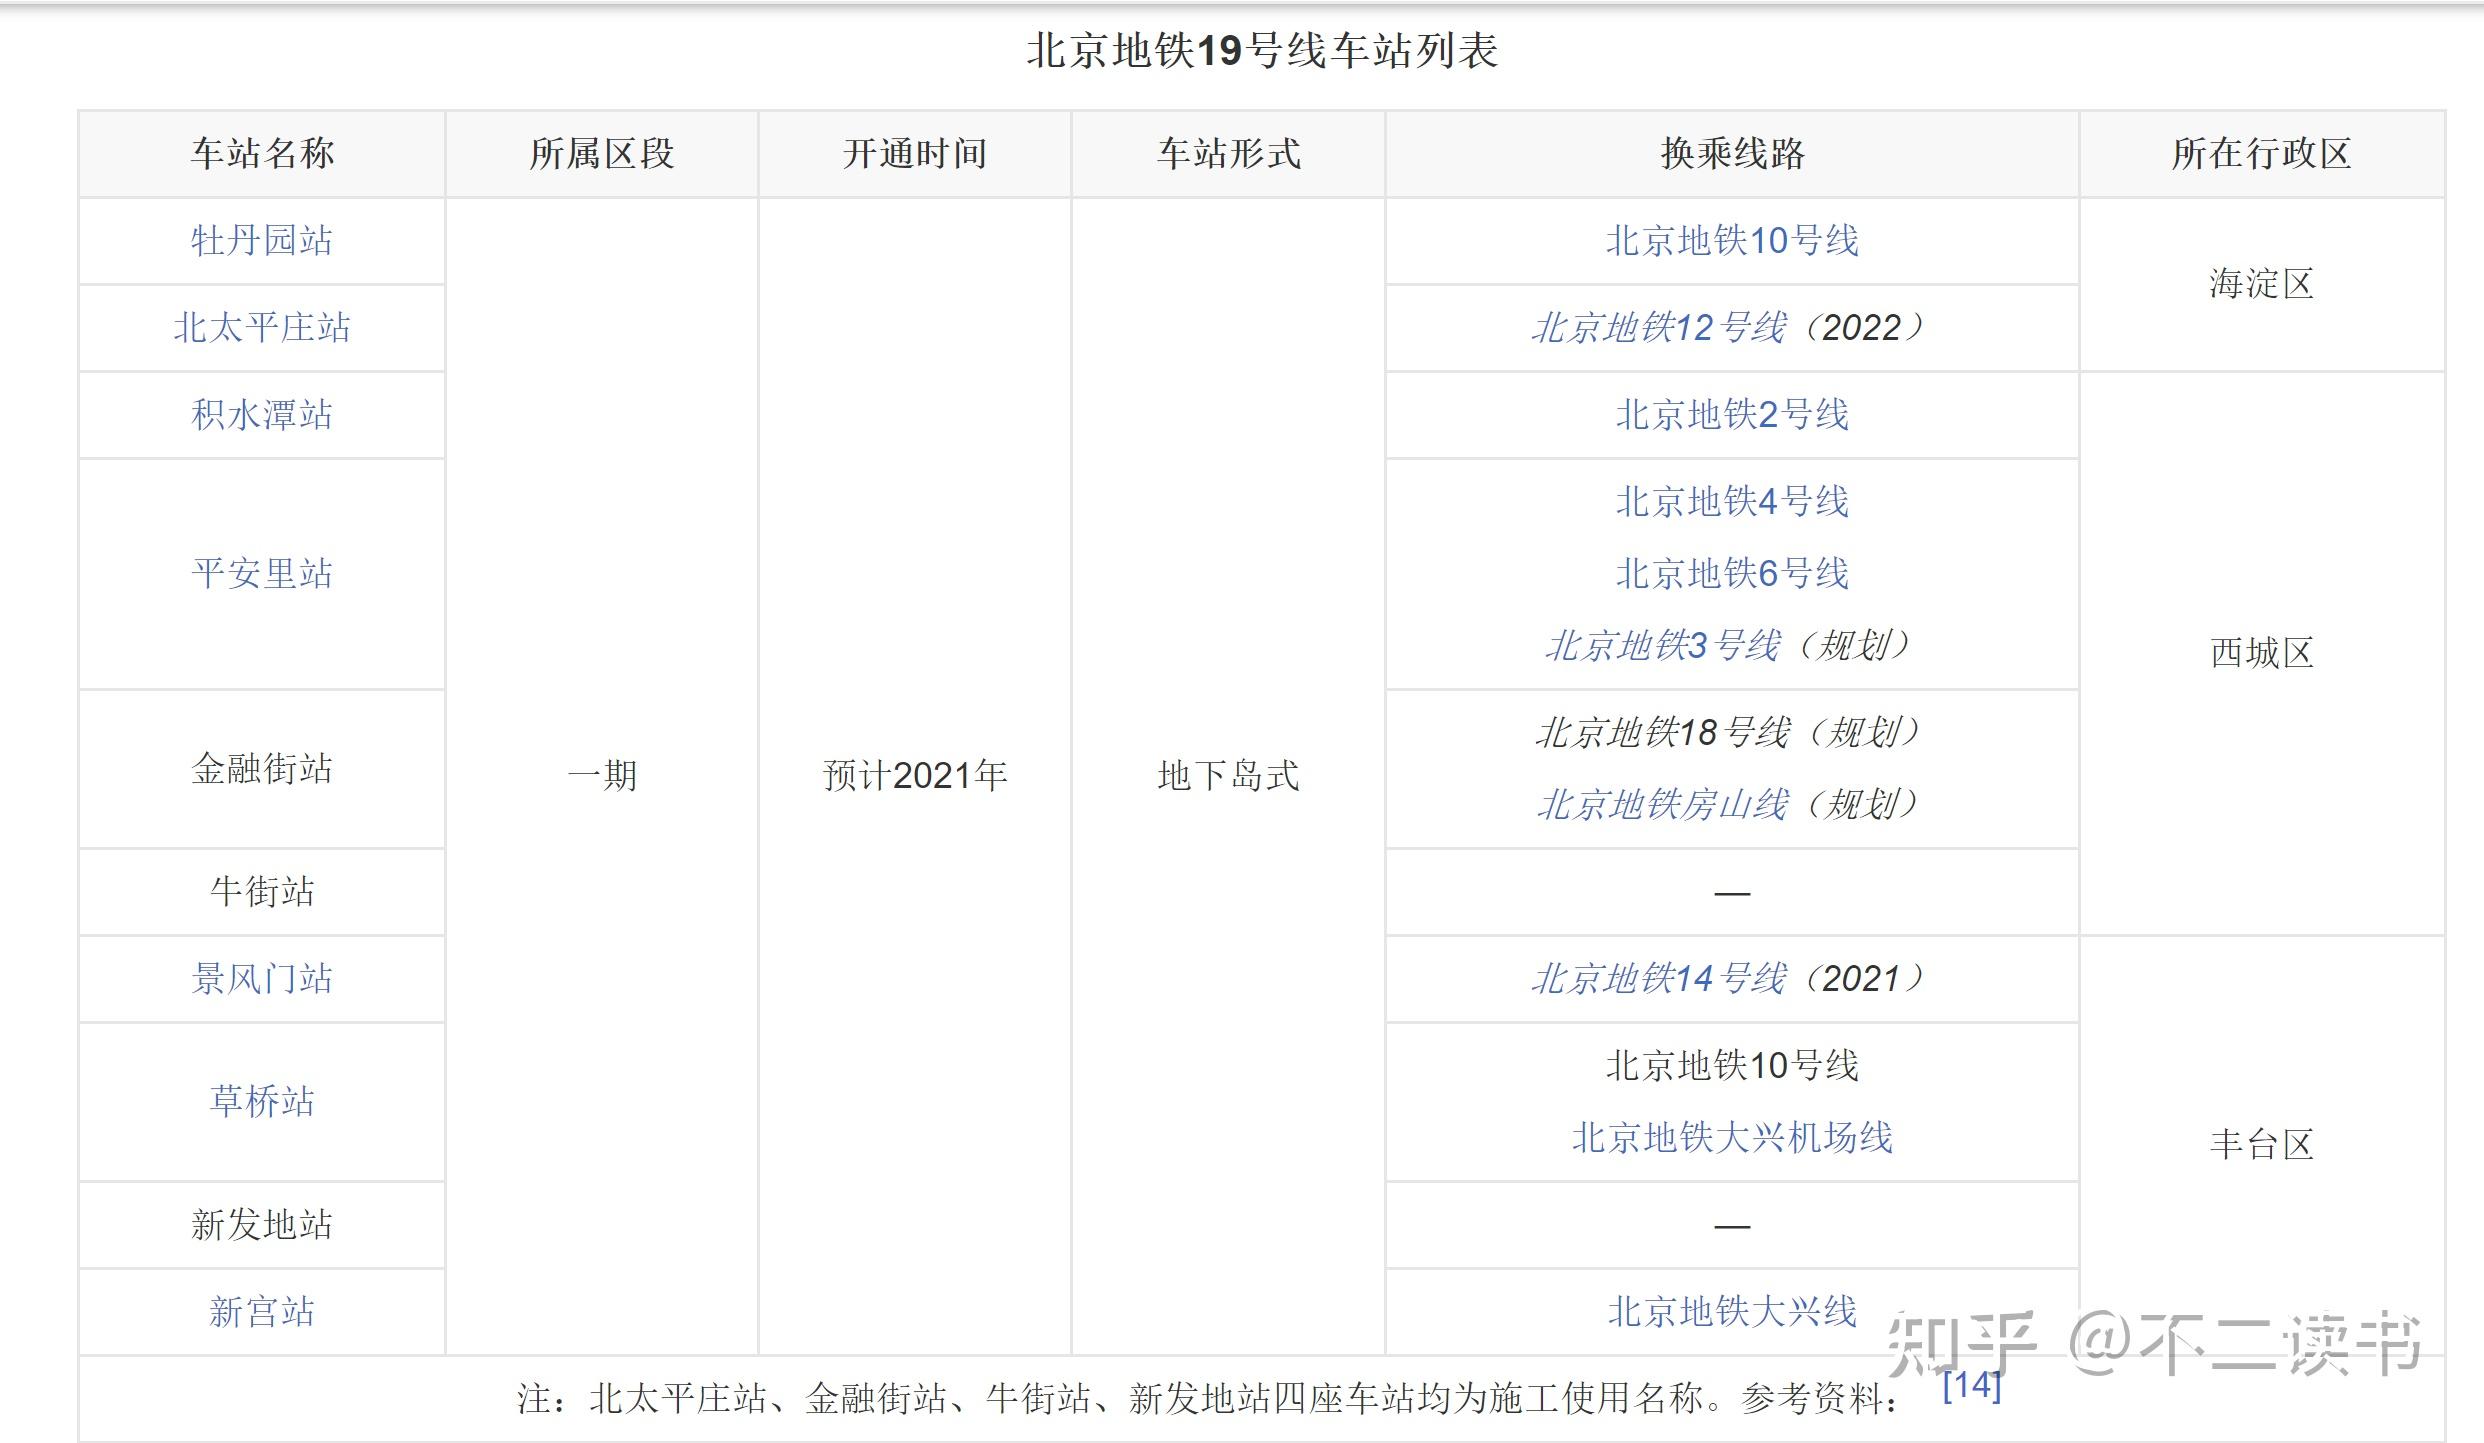This screenshot has width=2484, height=1443.
Task: Click the reference [14] citation
Action: (x=1971, y=1385)
